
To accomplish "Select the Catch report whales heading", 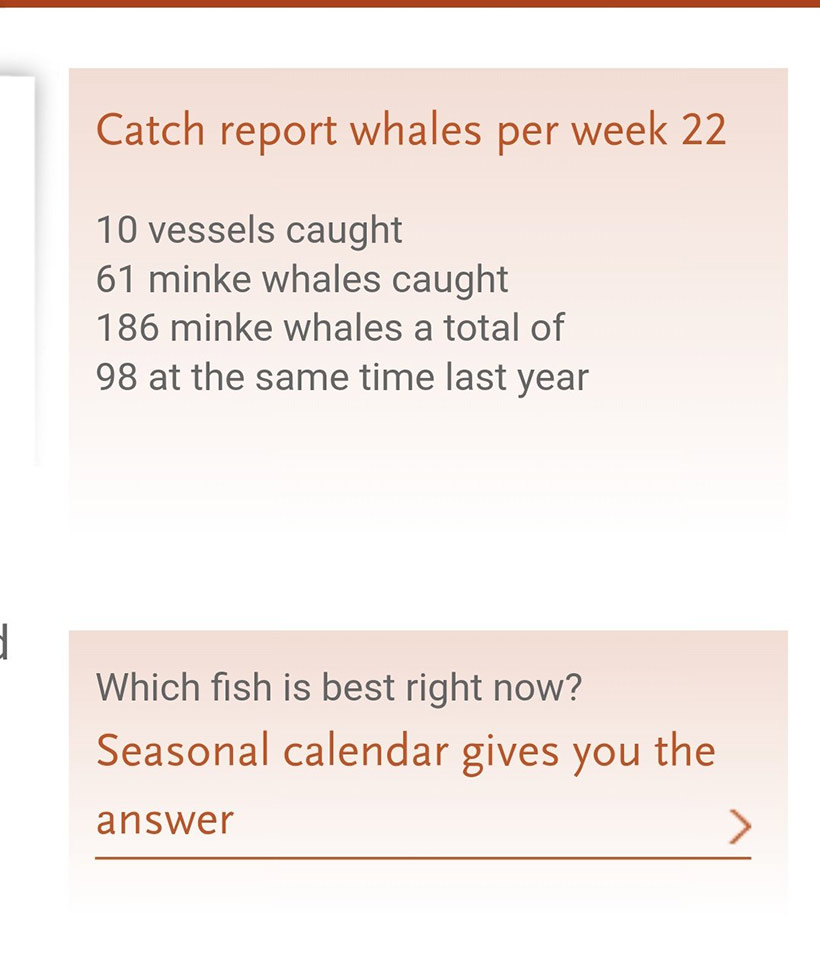I will (410, 131).
